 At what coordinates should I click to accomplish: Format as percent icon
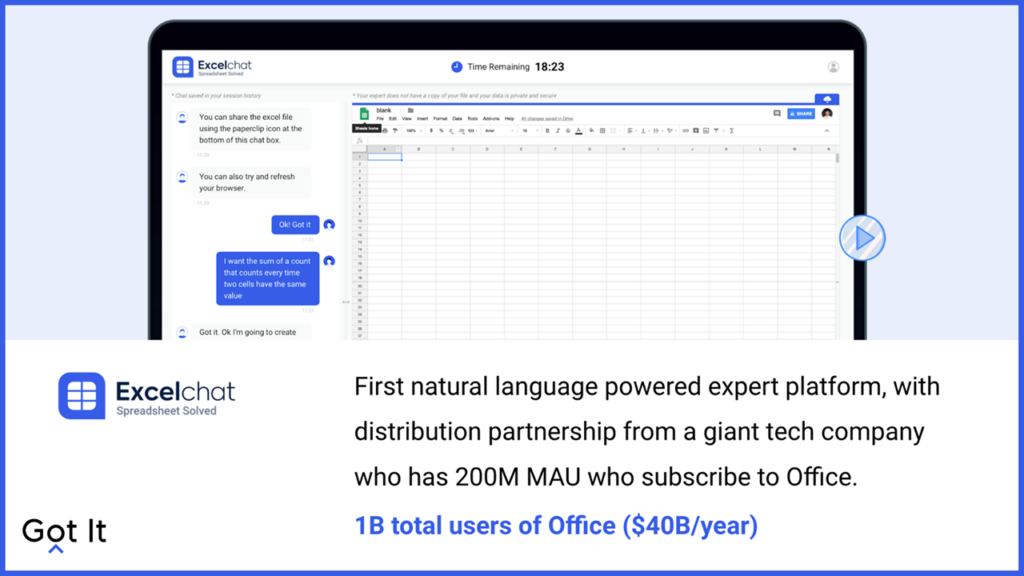pos(441,131)
